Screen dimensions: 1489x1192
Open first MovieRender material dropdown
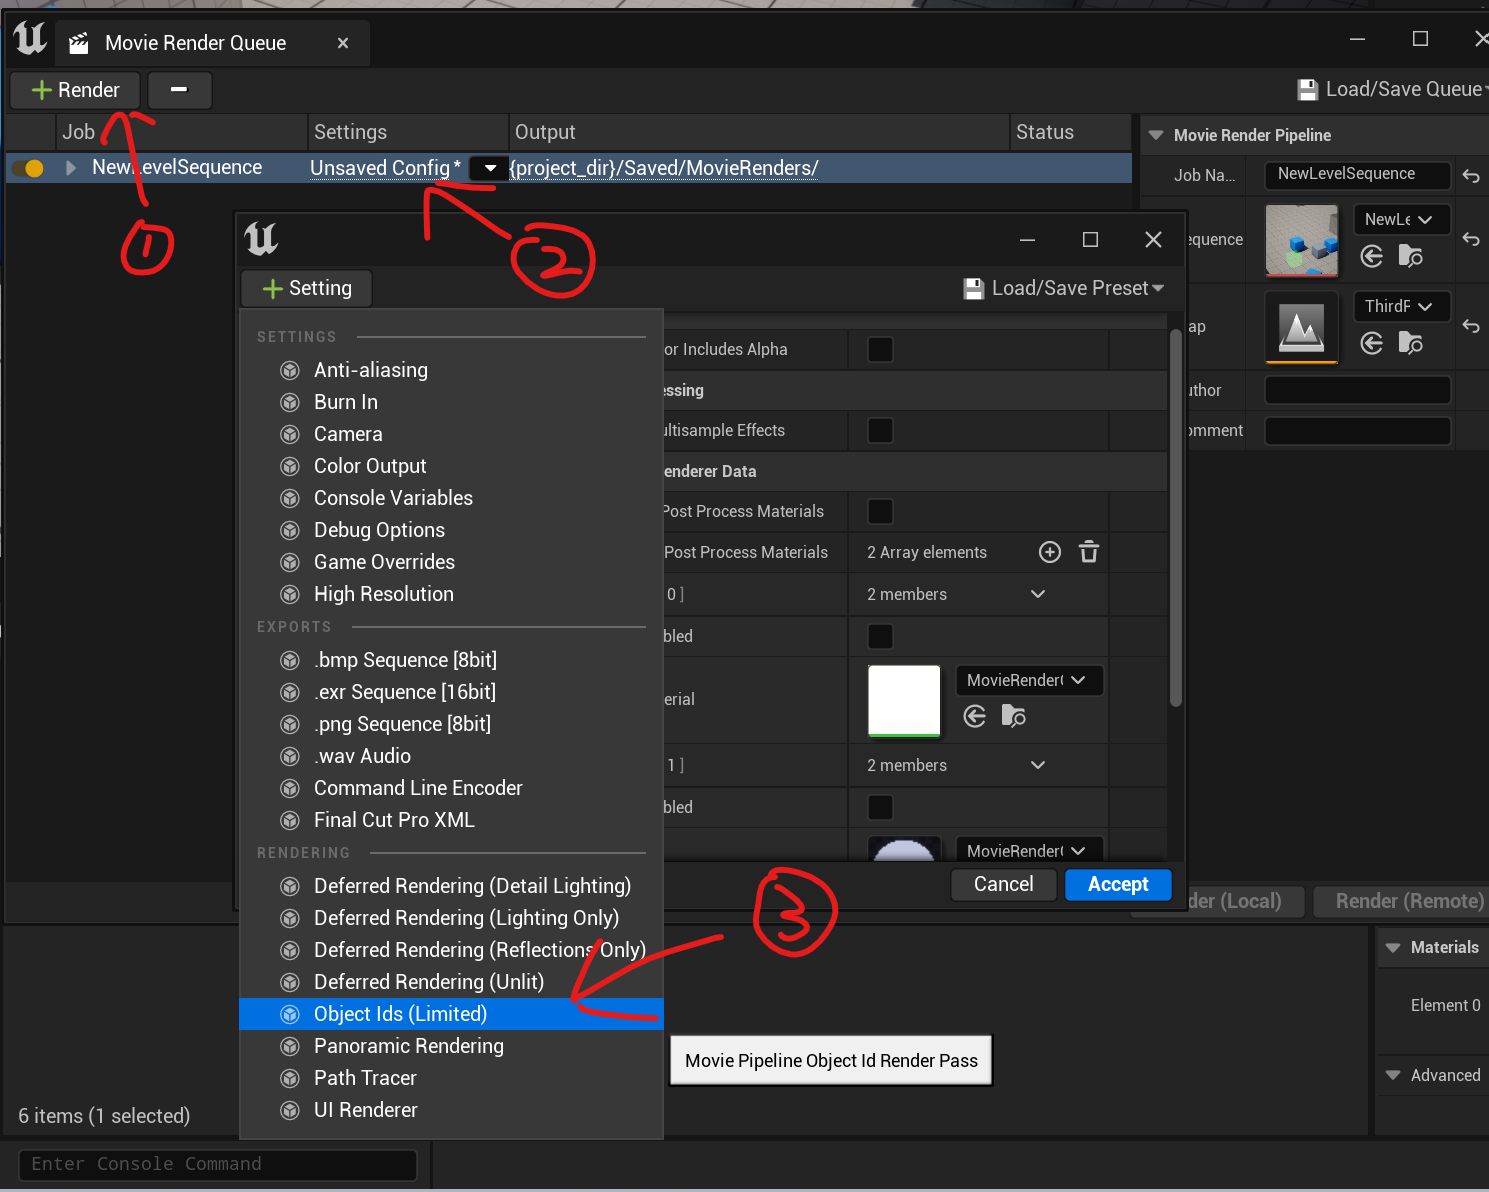[x=1029, y=680]
